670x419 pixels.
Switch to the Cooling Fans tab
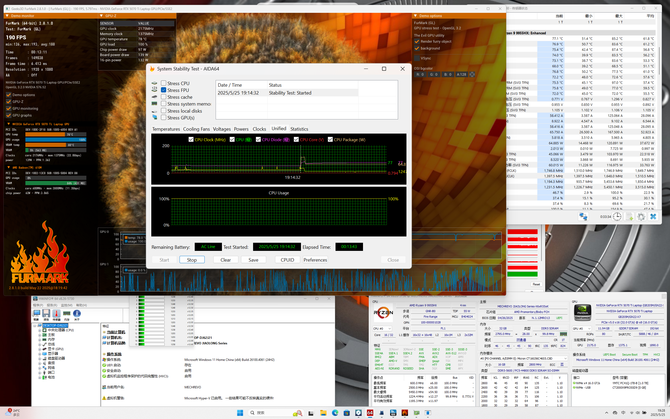pyautogui.click(x=197, y=129)
